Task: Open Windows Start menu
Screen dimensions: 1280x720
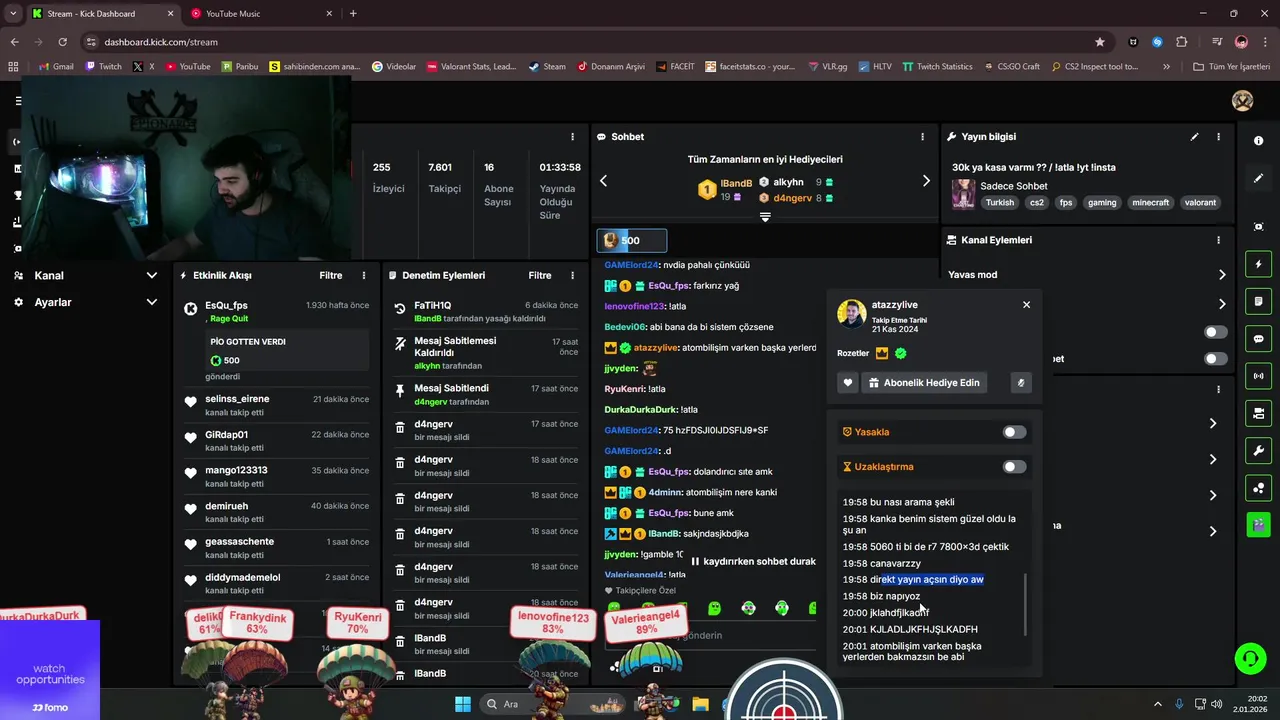Action: 463,704
